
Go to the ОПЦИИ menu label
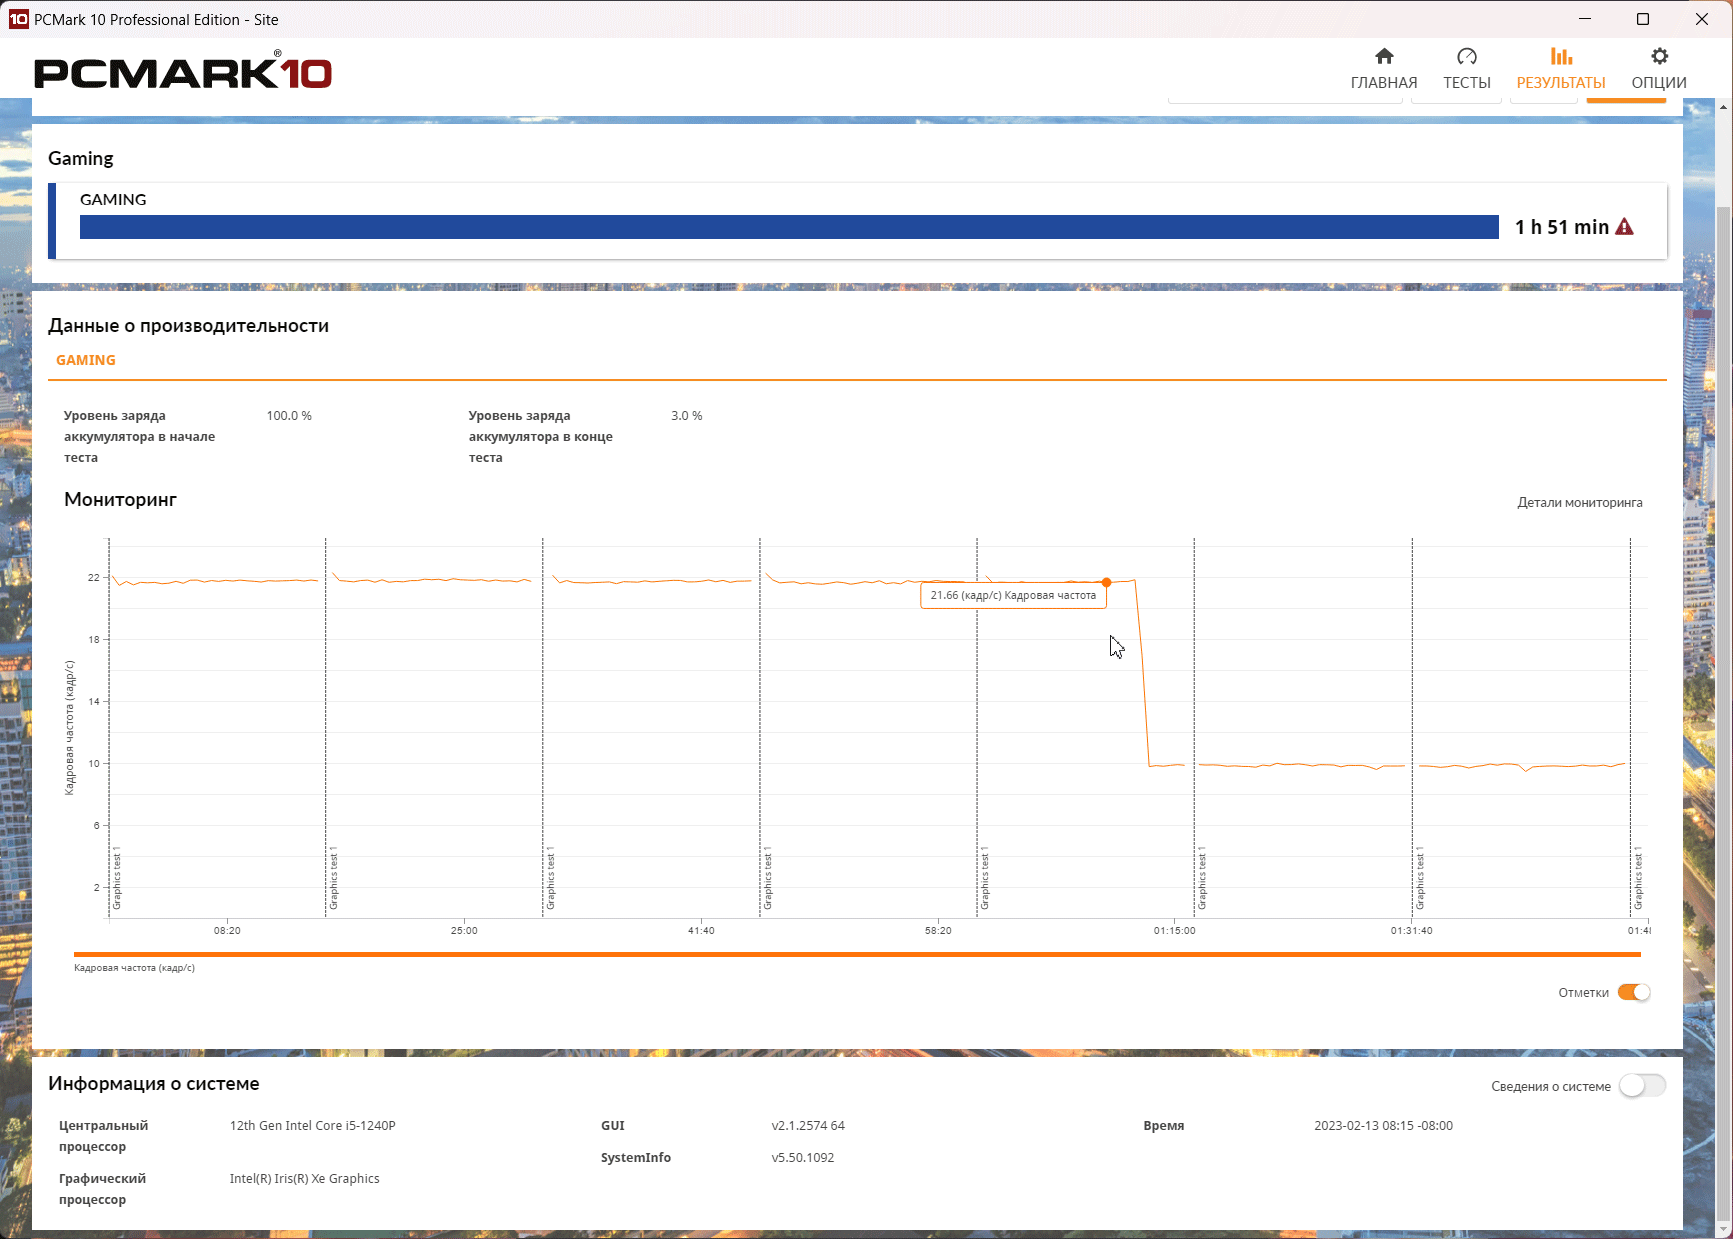coord(1659,83)
